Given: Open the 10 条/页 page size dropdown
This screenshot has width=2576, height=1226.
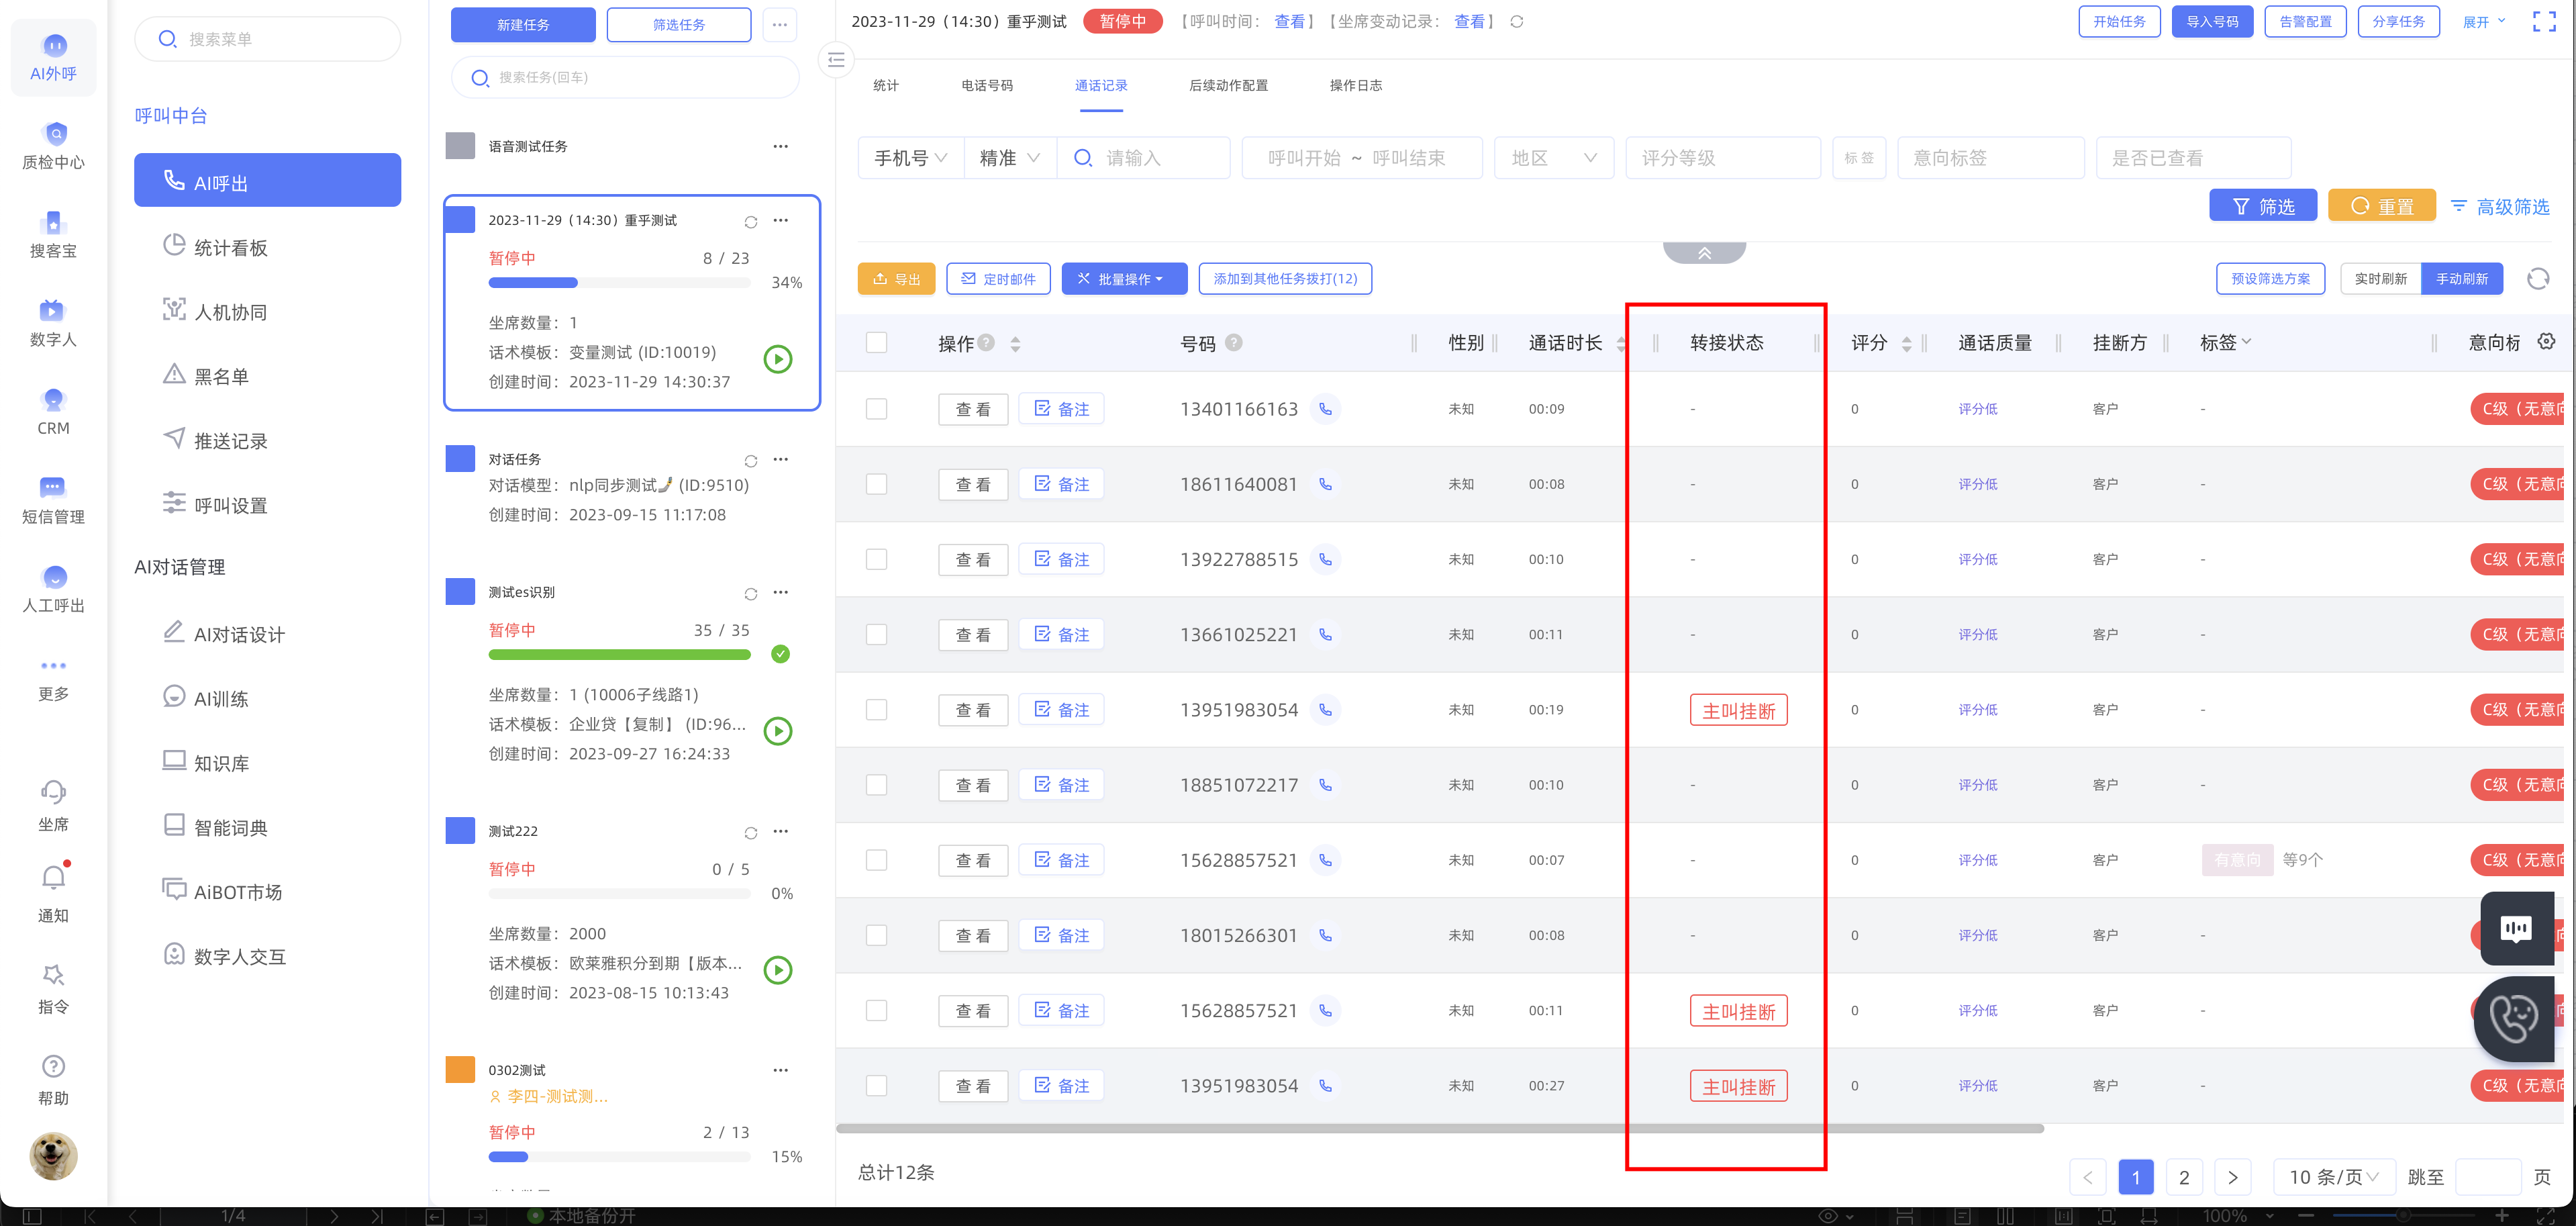Looking at the screenshot, I should pyautogui.click(x=2334, y=1177).
